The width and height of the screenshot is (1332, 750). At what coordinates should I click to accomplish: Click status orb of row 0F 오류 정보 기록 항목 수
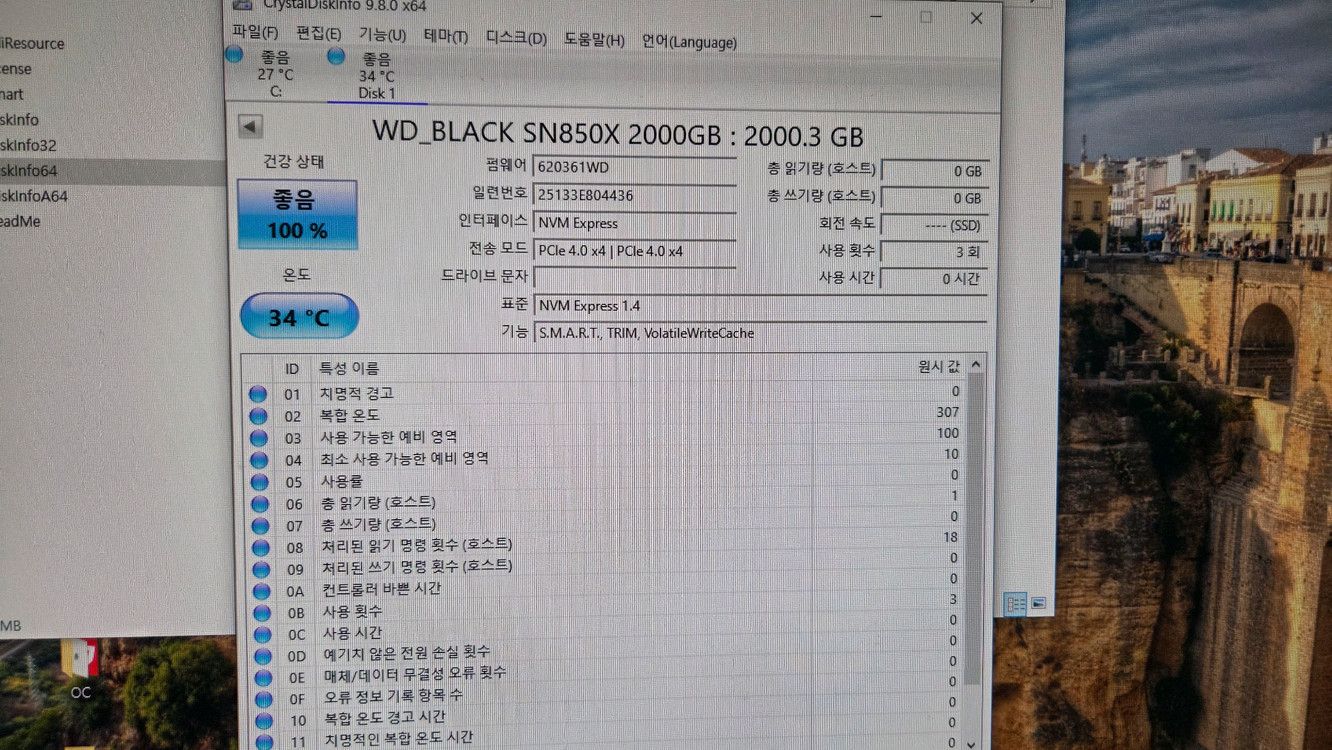pyautogui.click(x=264, y=699)
